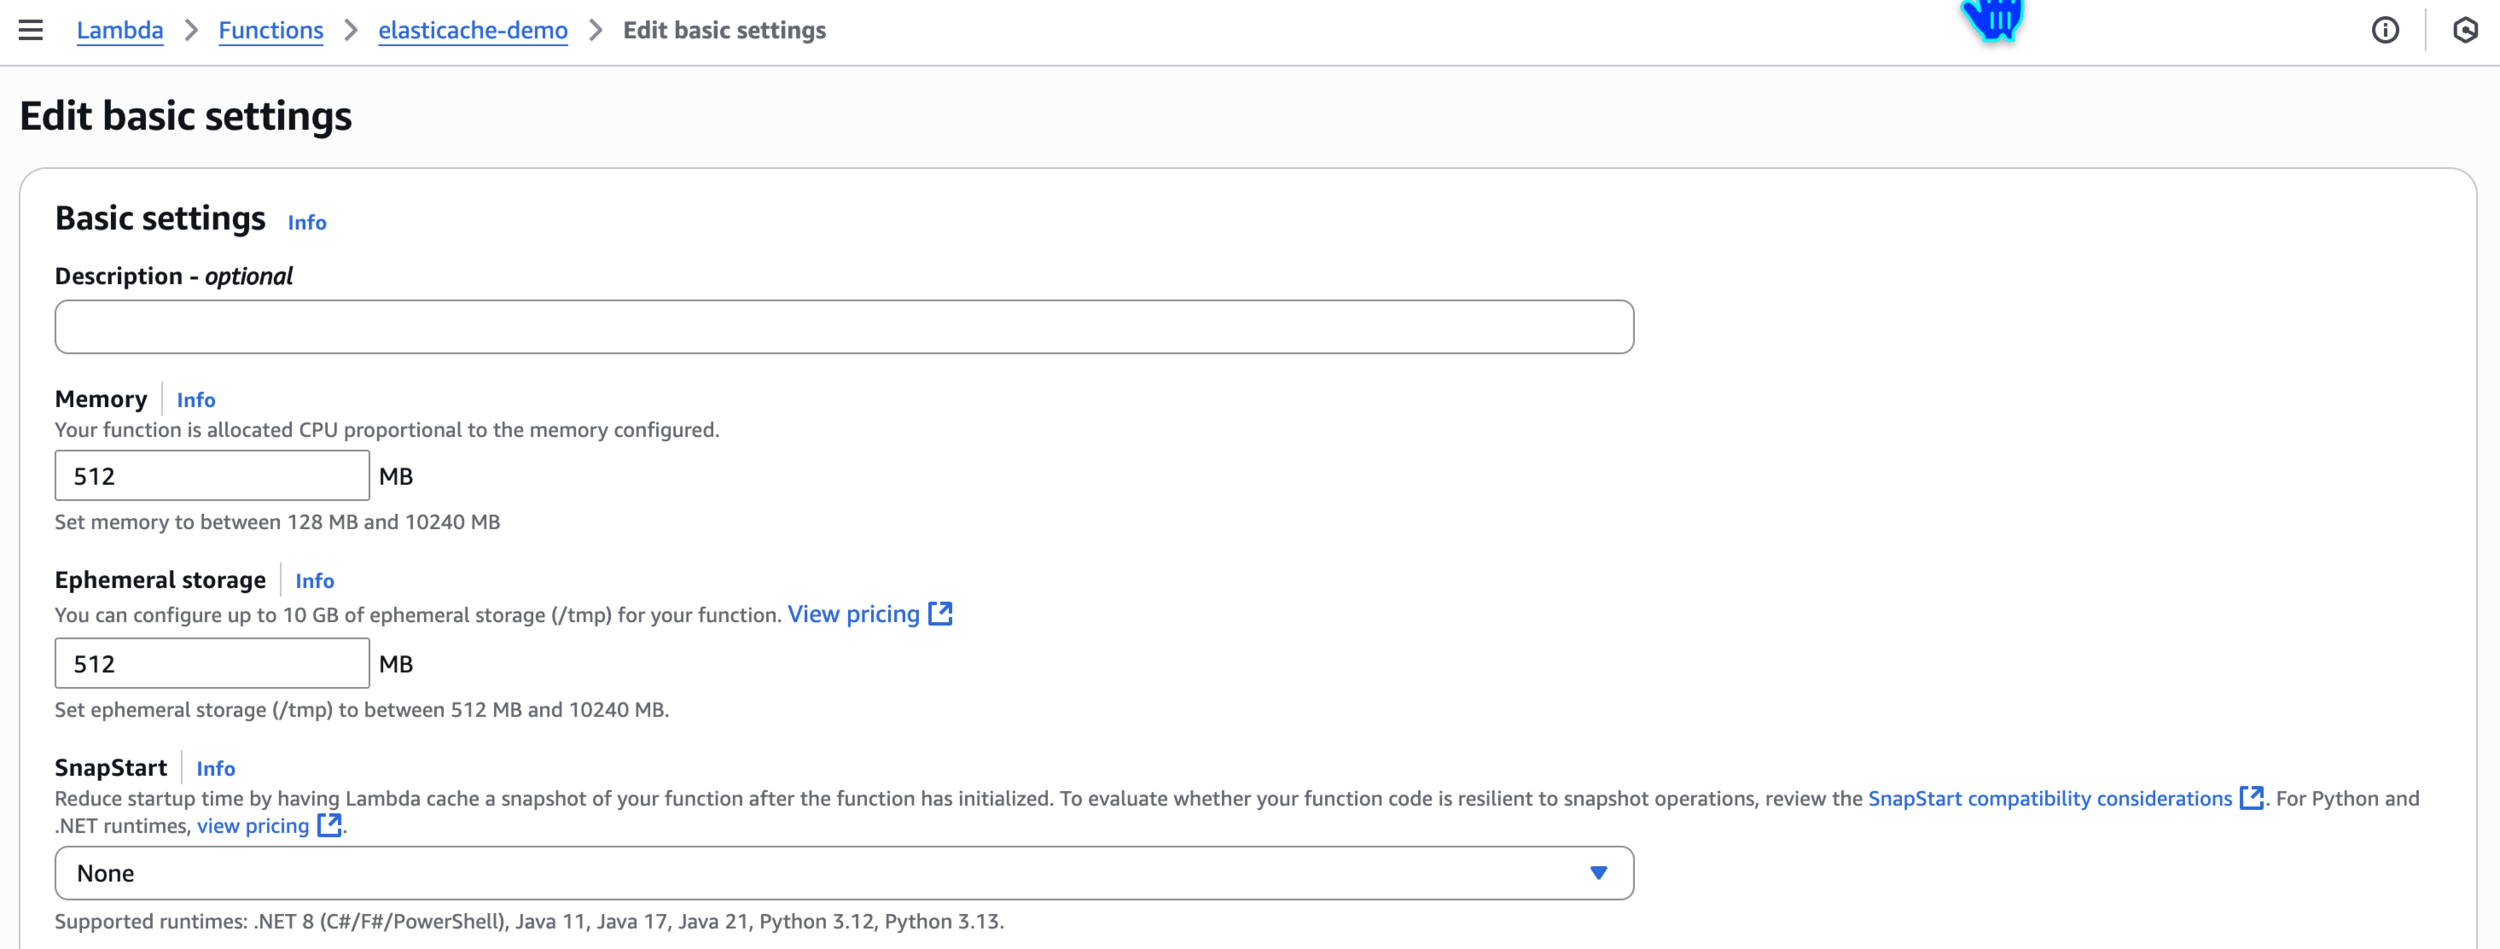Focus the Description optional text field
The image size is (2500, 949).
click(x=844, y=327)
